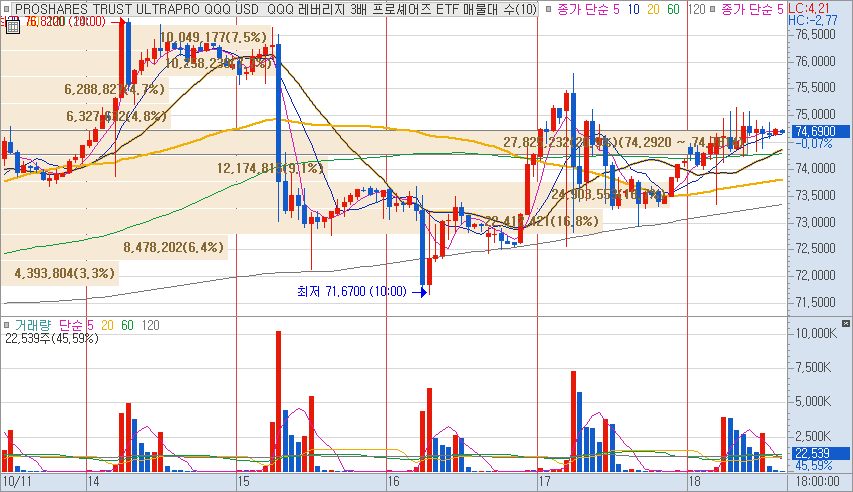Click the 72,5000 price axis label
853x492 pixels.
[x=815, y=248]
